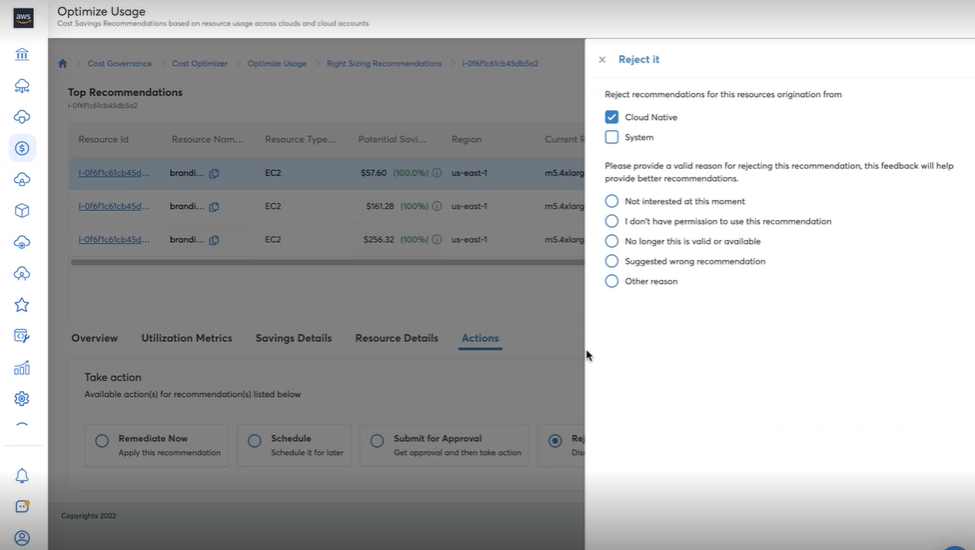Check the System checkbox
This screenshot has width=975, height=550.
(612, 137)
